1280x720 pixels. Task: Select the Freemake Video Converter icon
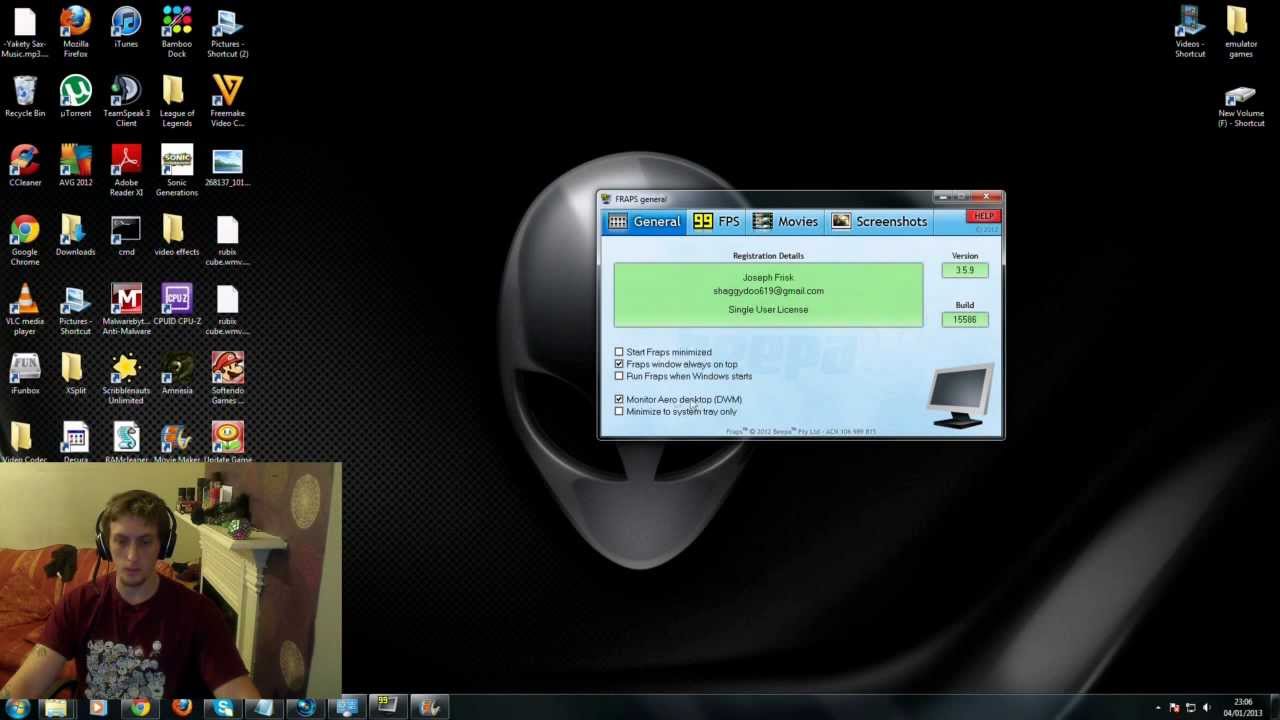227,101
